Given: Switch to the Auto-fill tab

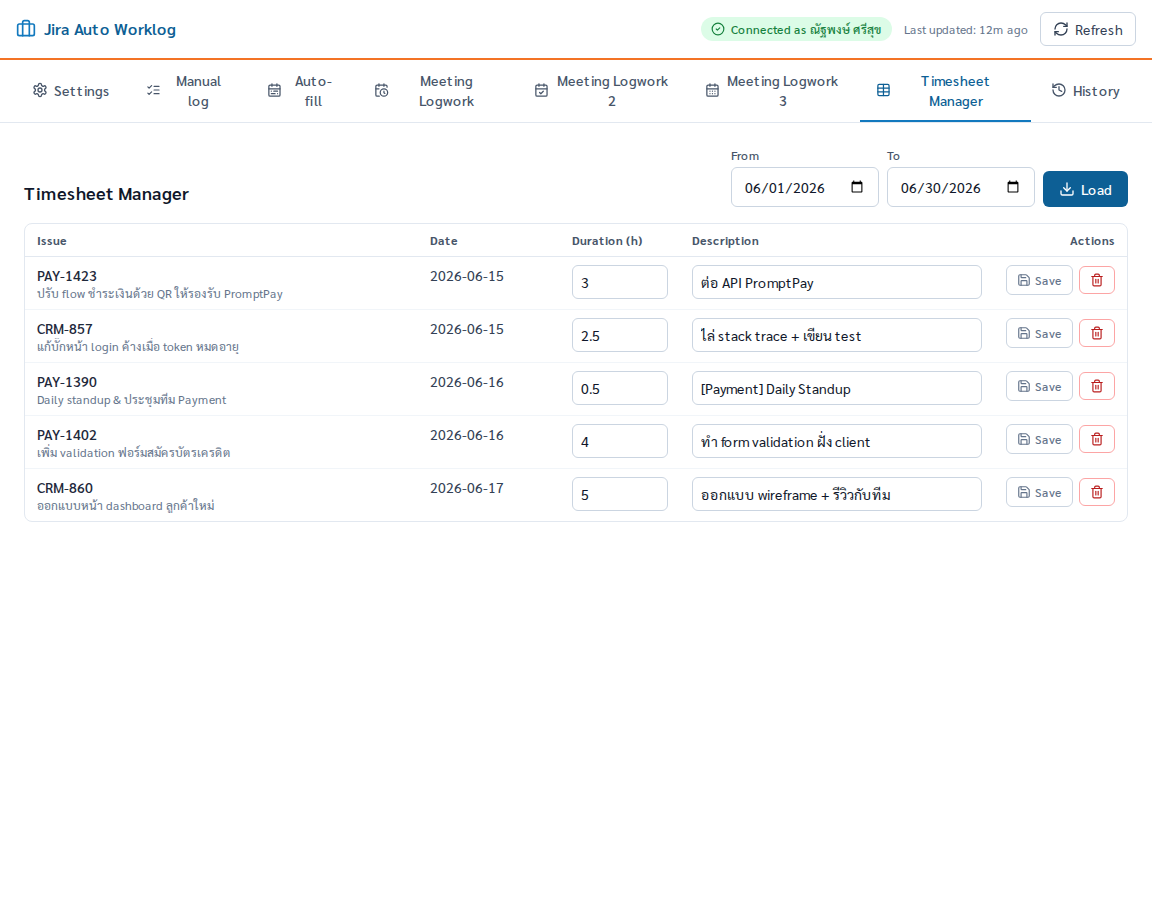Looking at the screenshot, I should tap(302, 90).
